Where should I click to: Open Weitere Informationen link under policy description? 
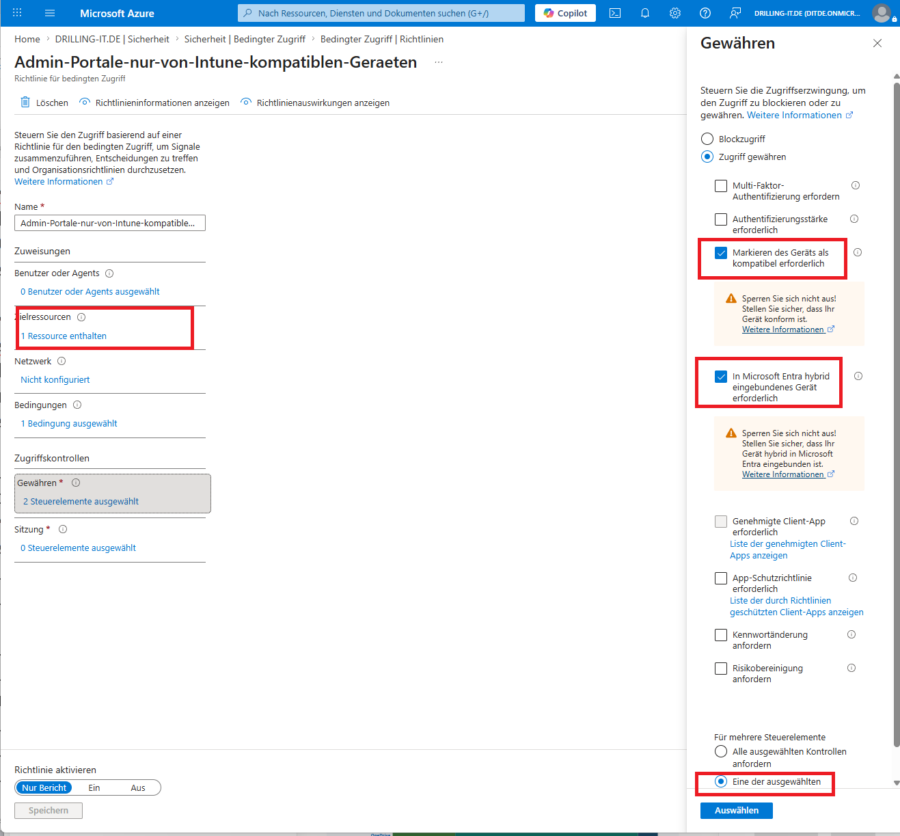pyautogui.click(x=64, y=181)
